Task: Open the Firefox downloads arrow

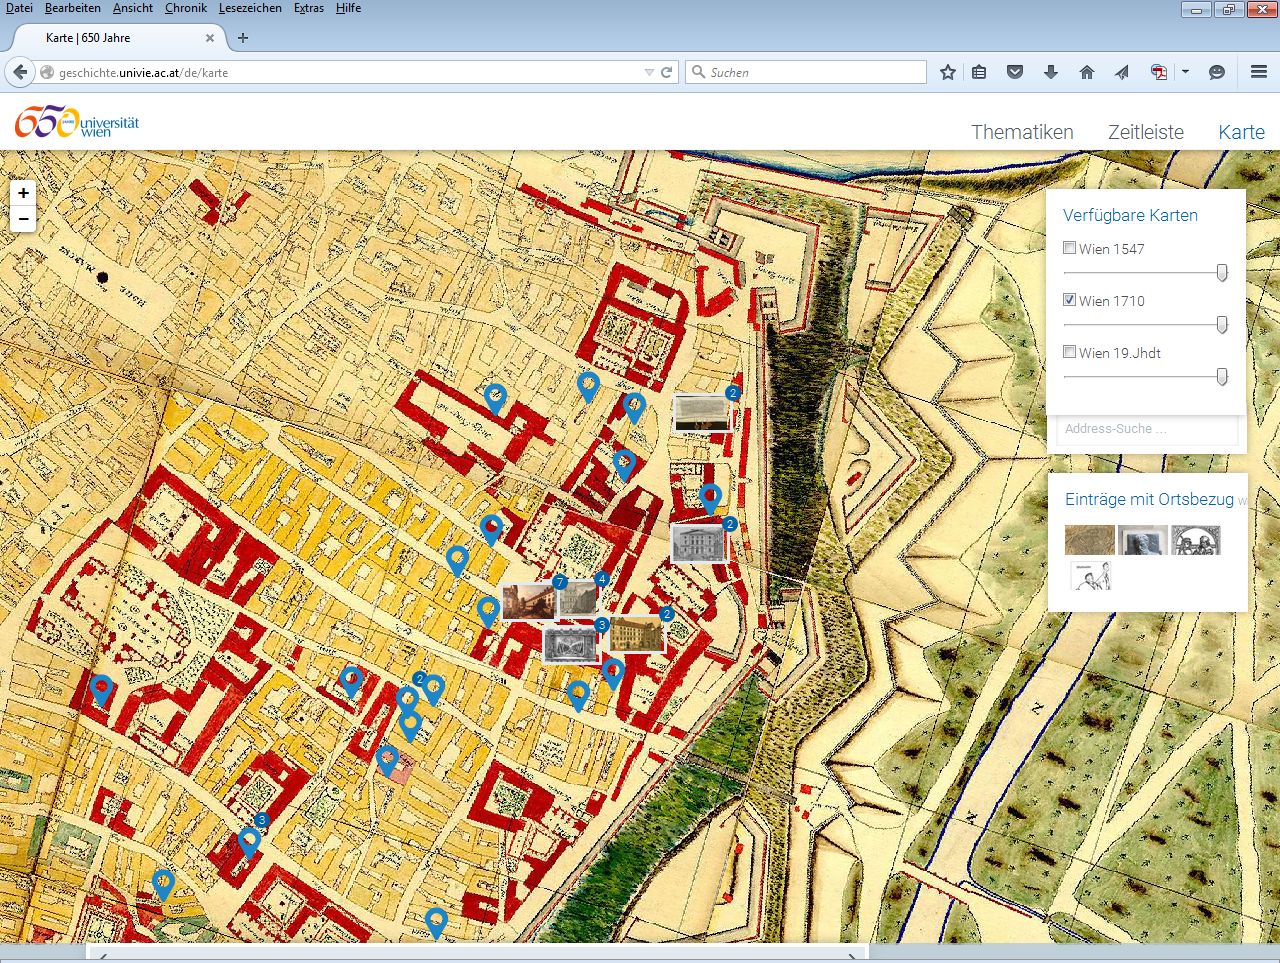Action: [1050, 72]
